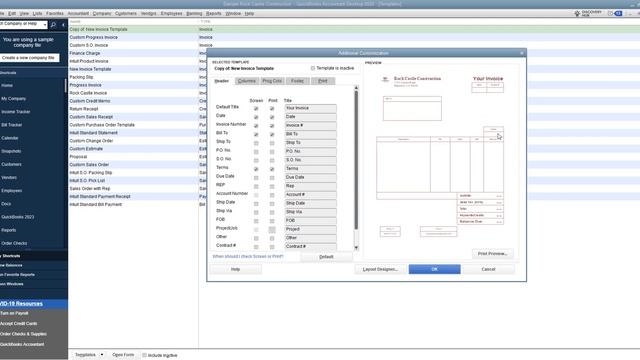The image size is (640, 360).
Task: Collapse the left icon bar arrow
Action: pyautogui.click(x=63, y=25)
